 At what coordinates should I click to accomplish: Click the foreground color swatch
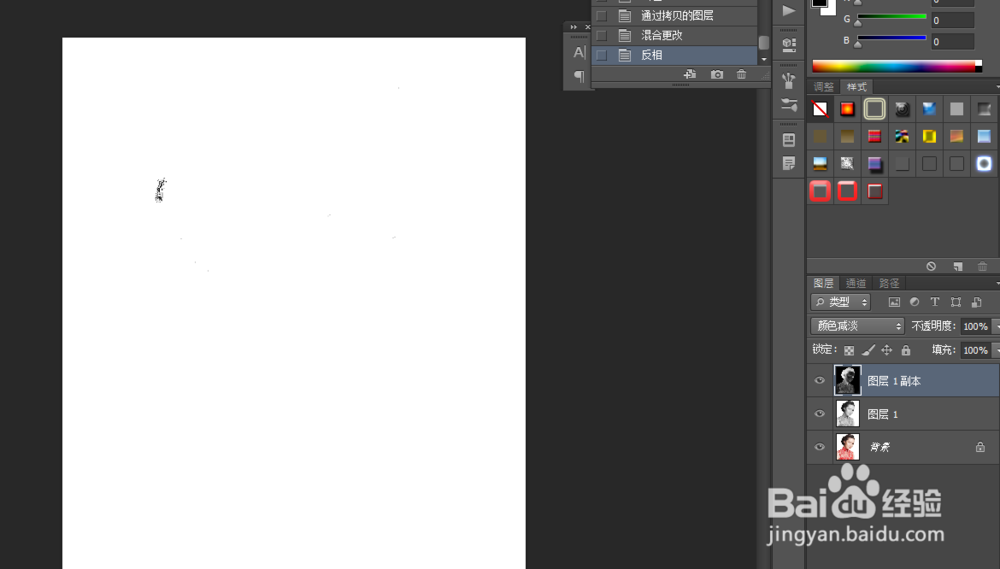[819, 3]
